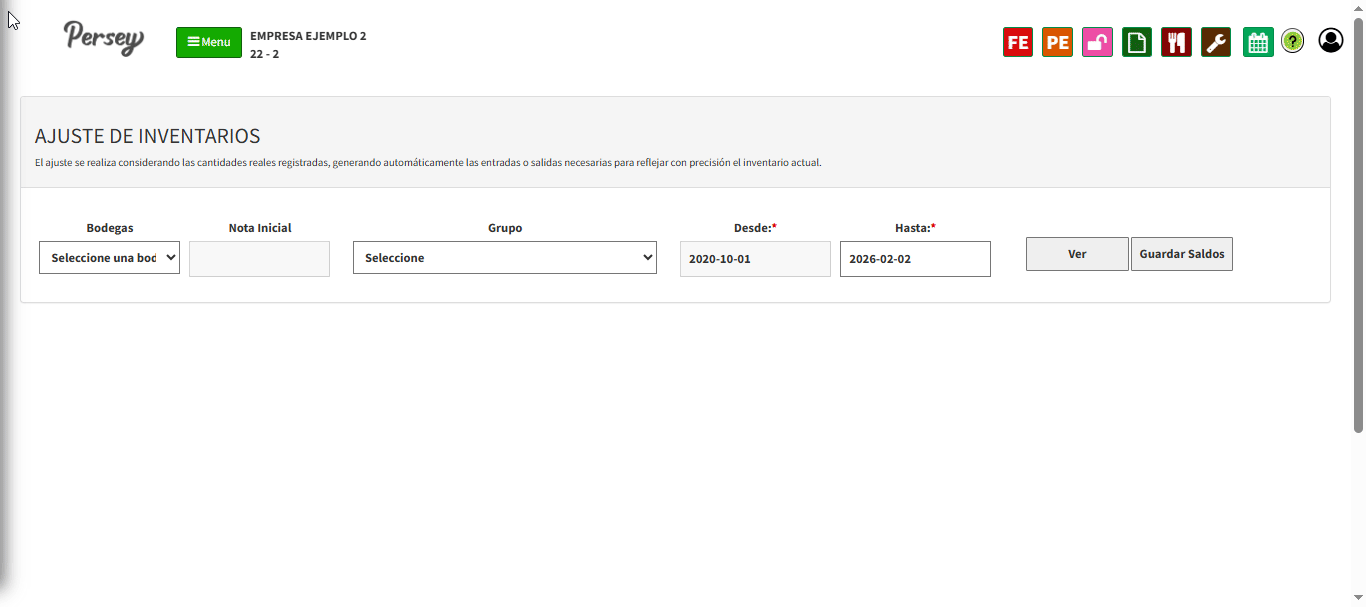
Task: Open the green document page icon
Action: (x=1136, y=42)
